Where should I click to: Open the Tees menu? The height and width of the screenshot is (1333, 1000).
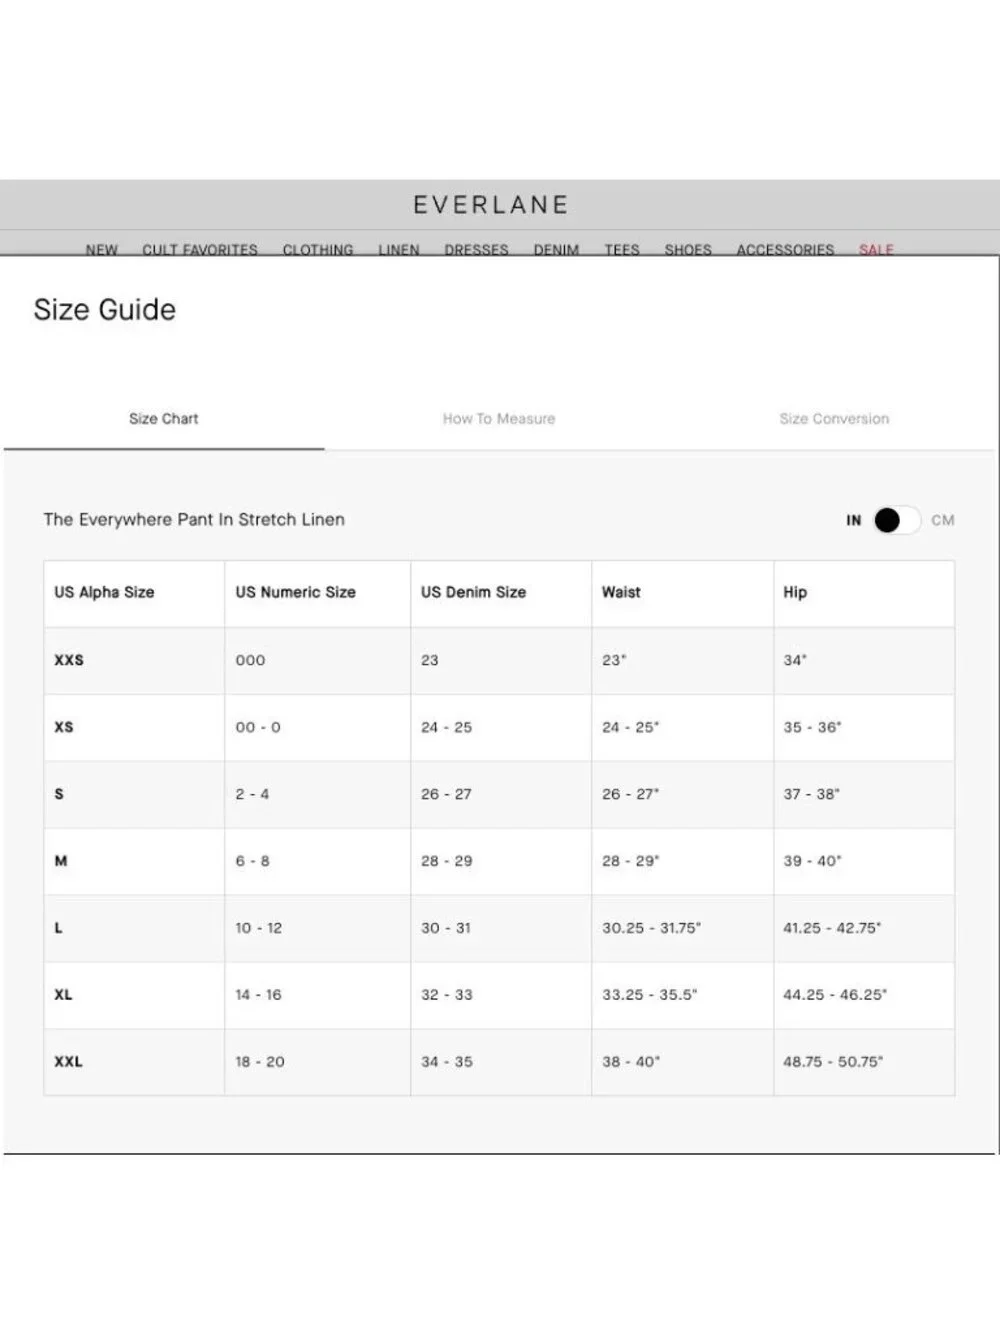622,249
